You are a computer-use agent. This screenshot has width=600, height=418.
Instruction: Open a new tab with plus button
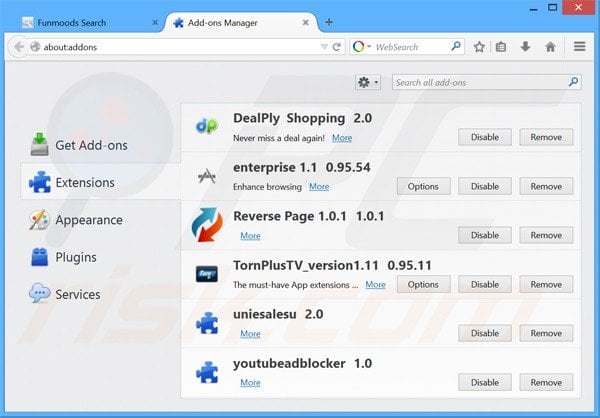[329, 22]
